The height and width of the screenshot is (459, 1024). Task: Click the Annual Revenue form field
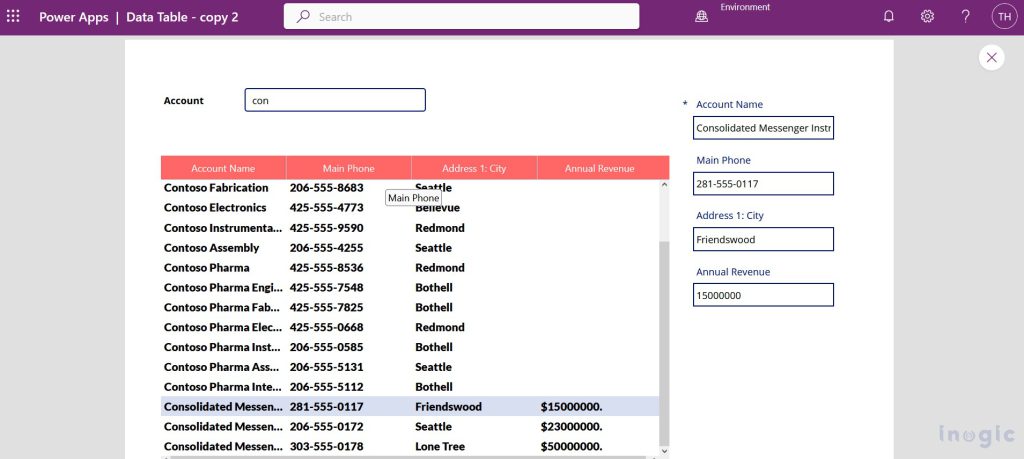763,295
